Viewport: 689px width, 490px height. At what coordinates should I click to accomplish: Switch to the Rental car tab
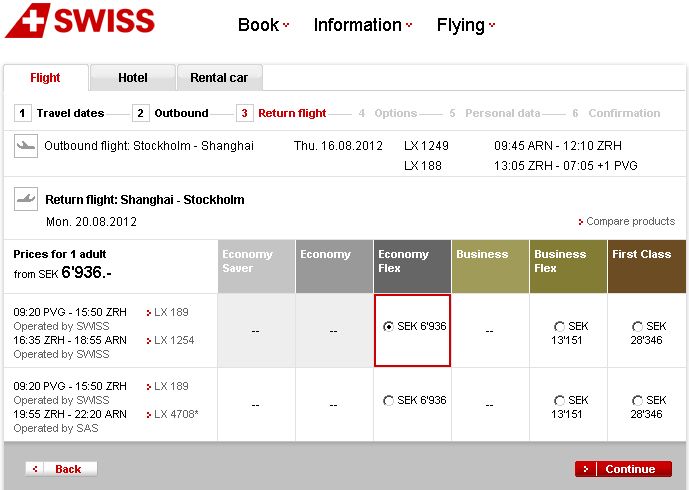[x=219, y=78]
